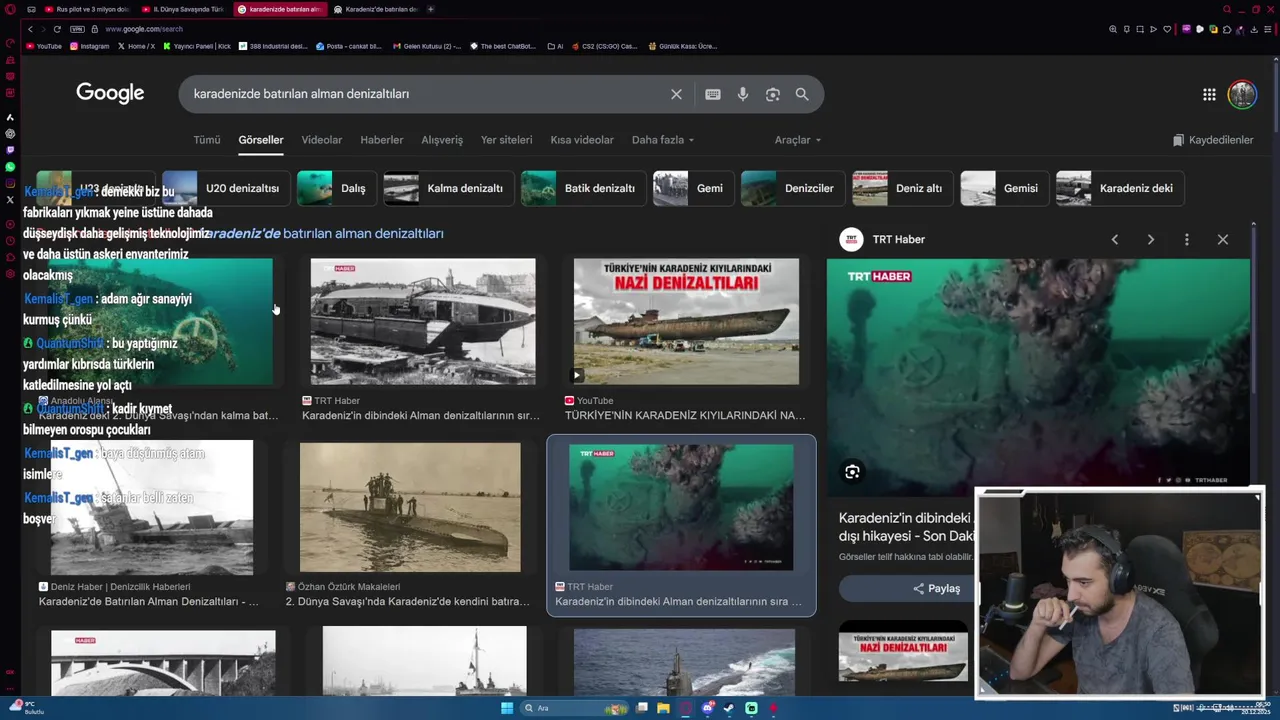Click the Google search query field
Viewport: 1280px width, 720px height.
click(425, 94)
